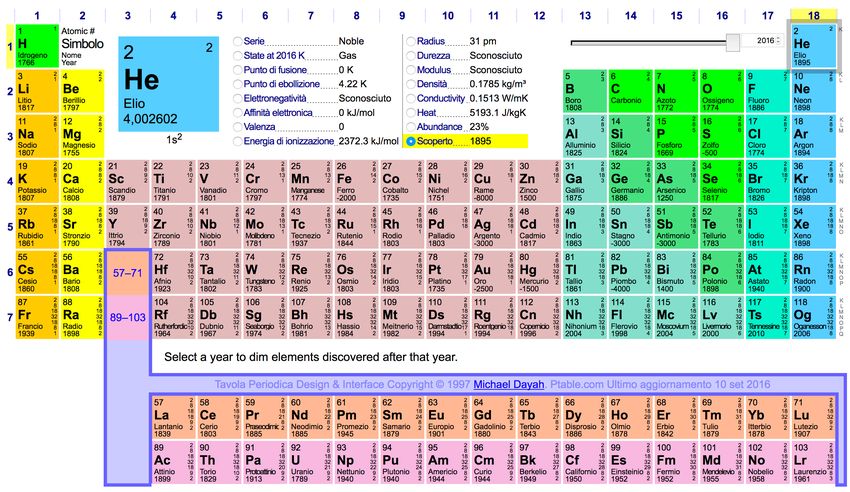850x492 pixels.
Task: Select the Modulus radio button
Action: point(411,70)
